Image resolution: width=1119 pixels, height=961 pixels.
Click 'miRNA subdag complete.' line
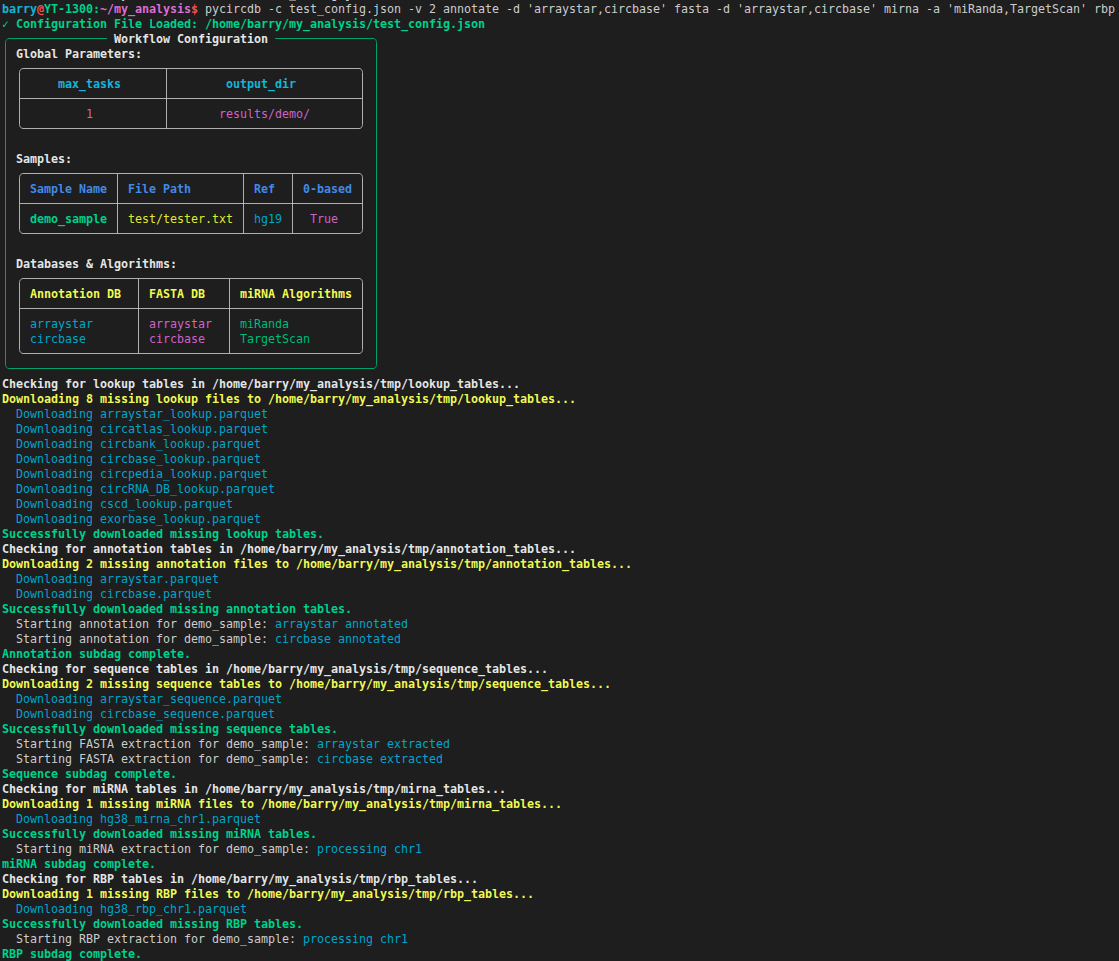79,863
